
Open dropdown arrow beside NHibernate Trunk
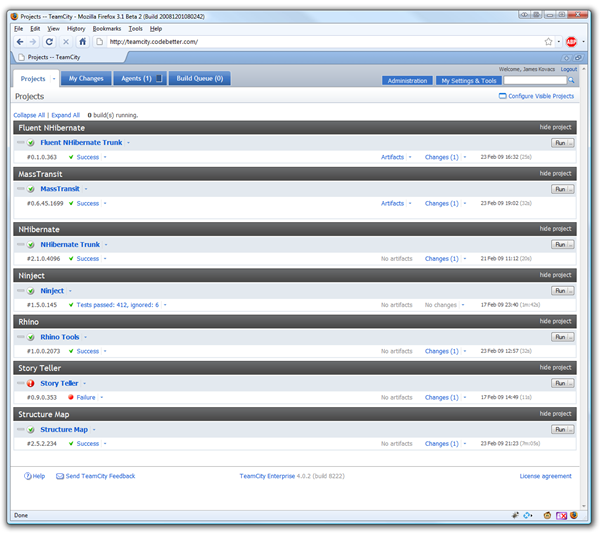point(106,245)
